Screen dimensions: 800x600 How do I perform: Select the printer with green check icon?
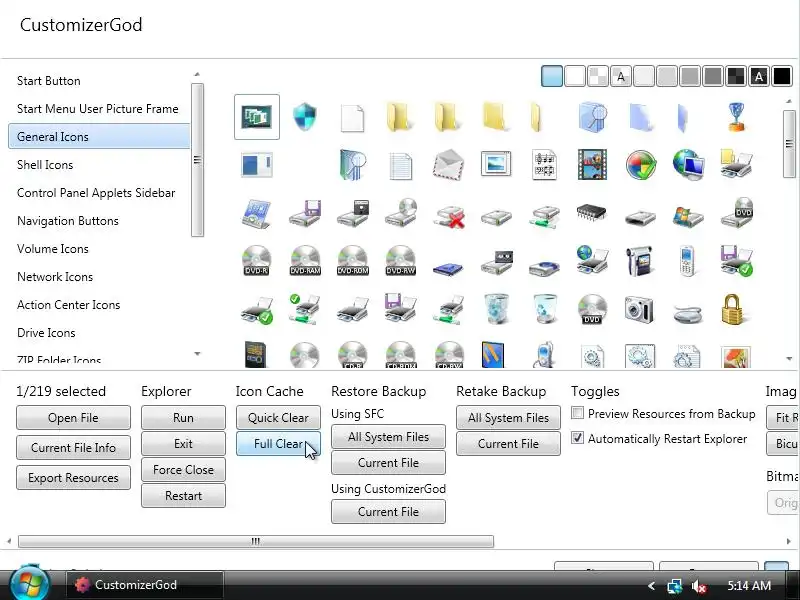(257, 311)
